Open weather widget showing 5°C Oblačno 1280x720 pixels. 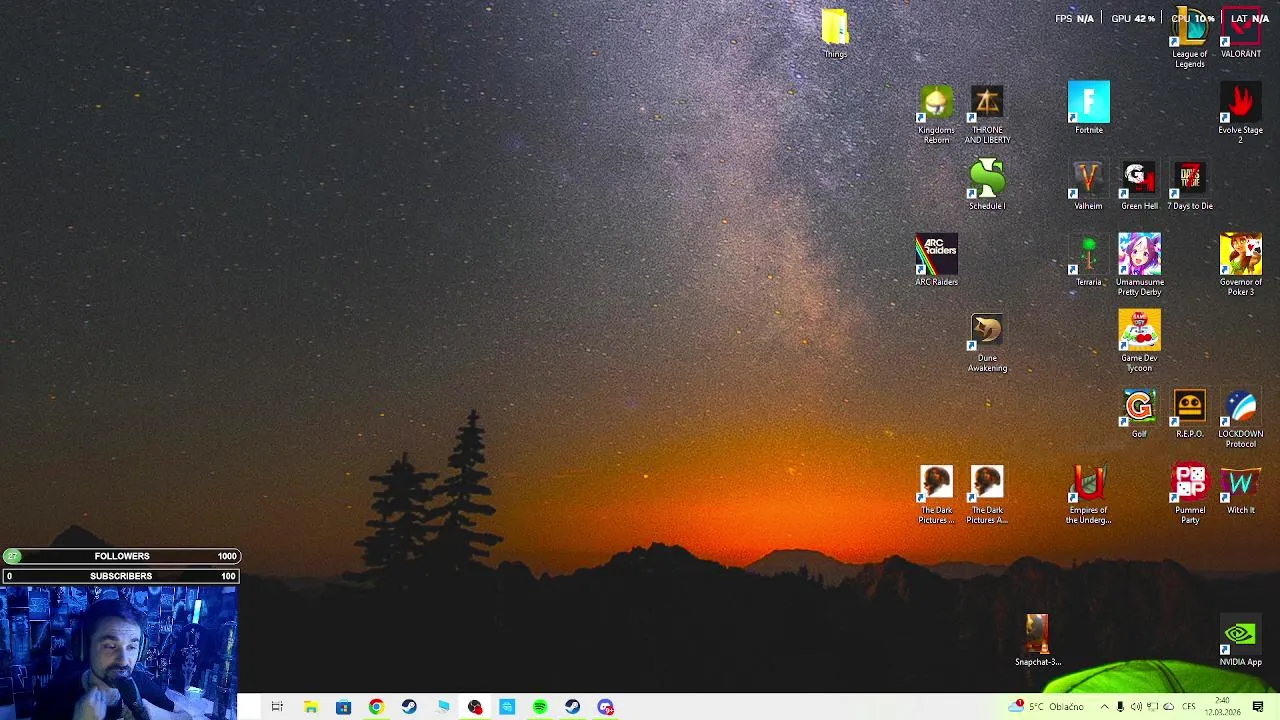[1047, 707]
